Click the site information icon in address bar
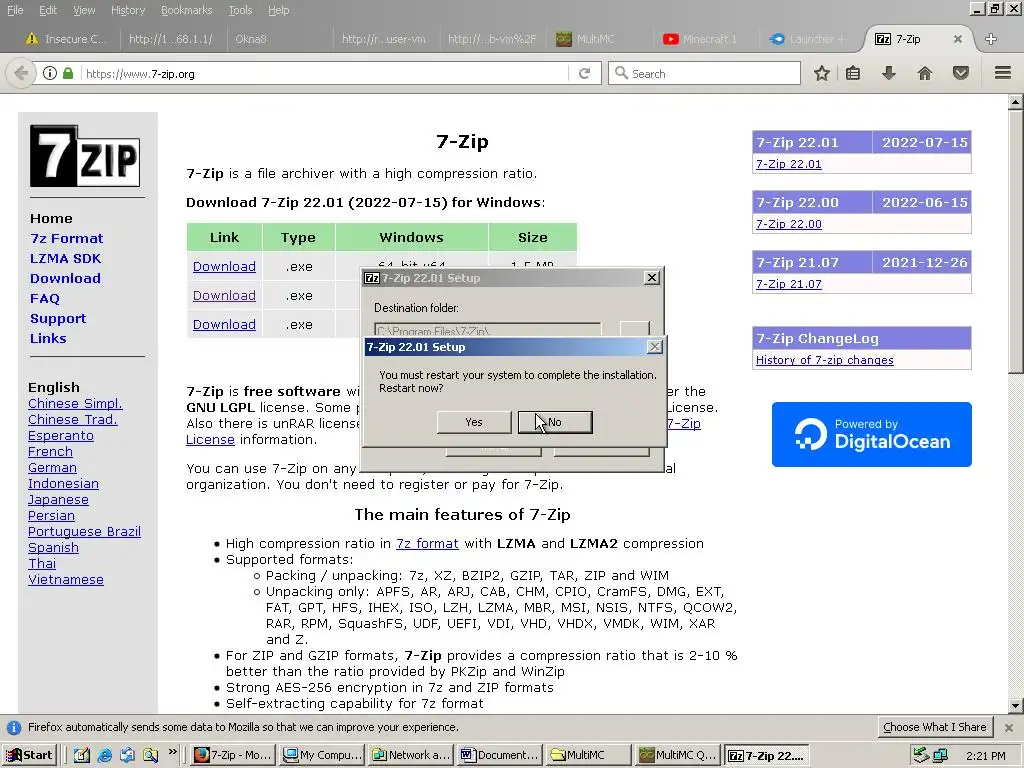 click(x=50, y=73)
